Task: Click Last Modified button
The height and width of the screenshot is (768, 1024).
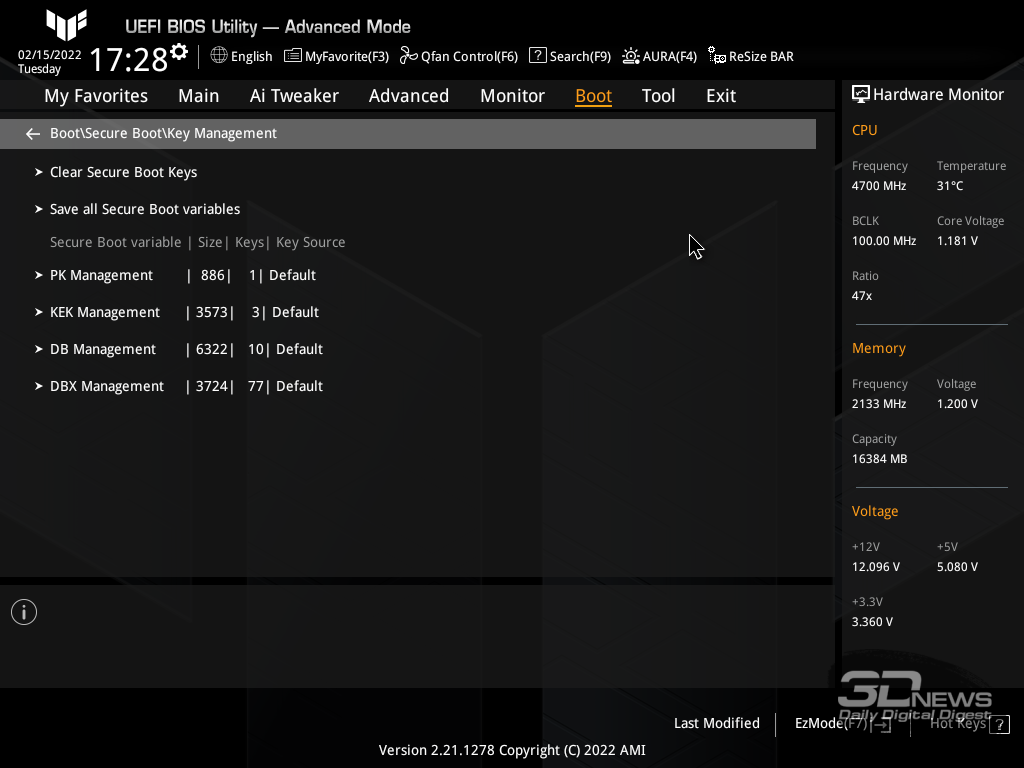Action: 716,724
